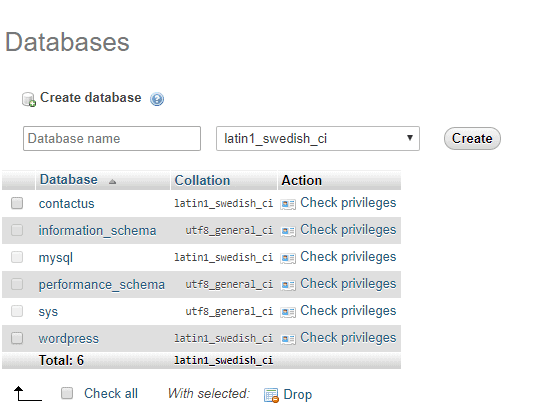This screenshot has width=540, height=418.
Task: Click mysql row latin1_swedish_ci collation
Action: click(x=224, y=258)
